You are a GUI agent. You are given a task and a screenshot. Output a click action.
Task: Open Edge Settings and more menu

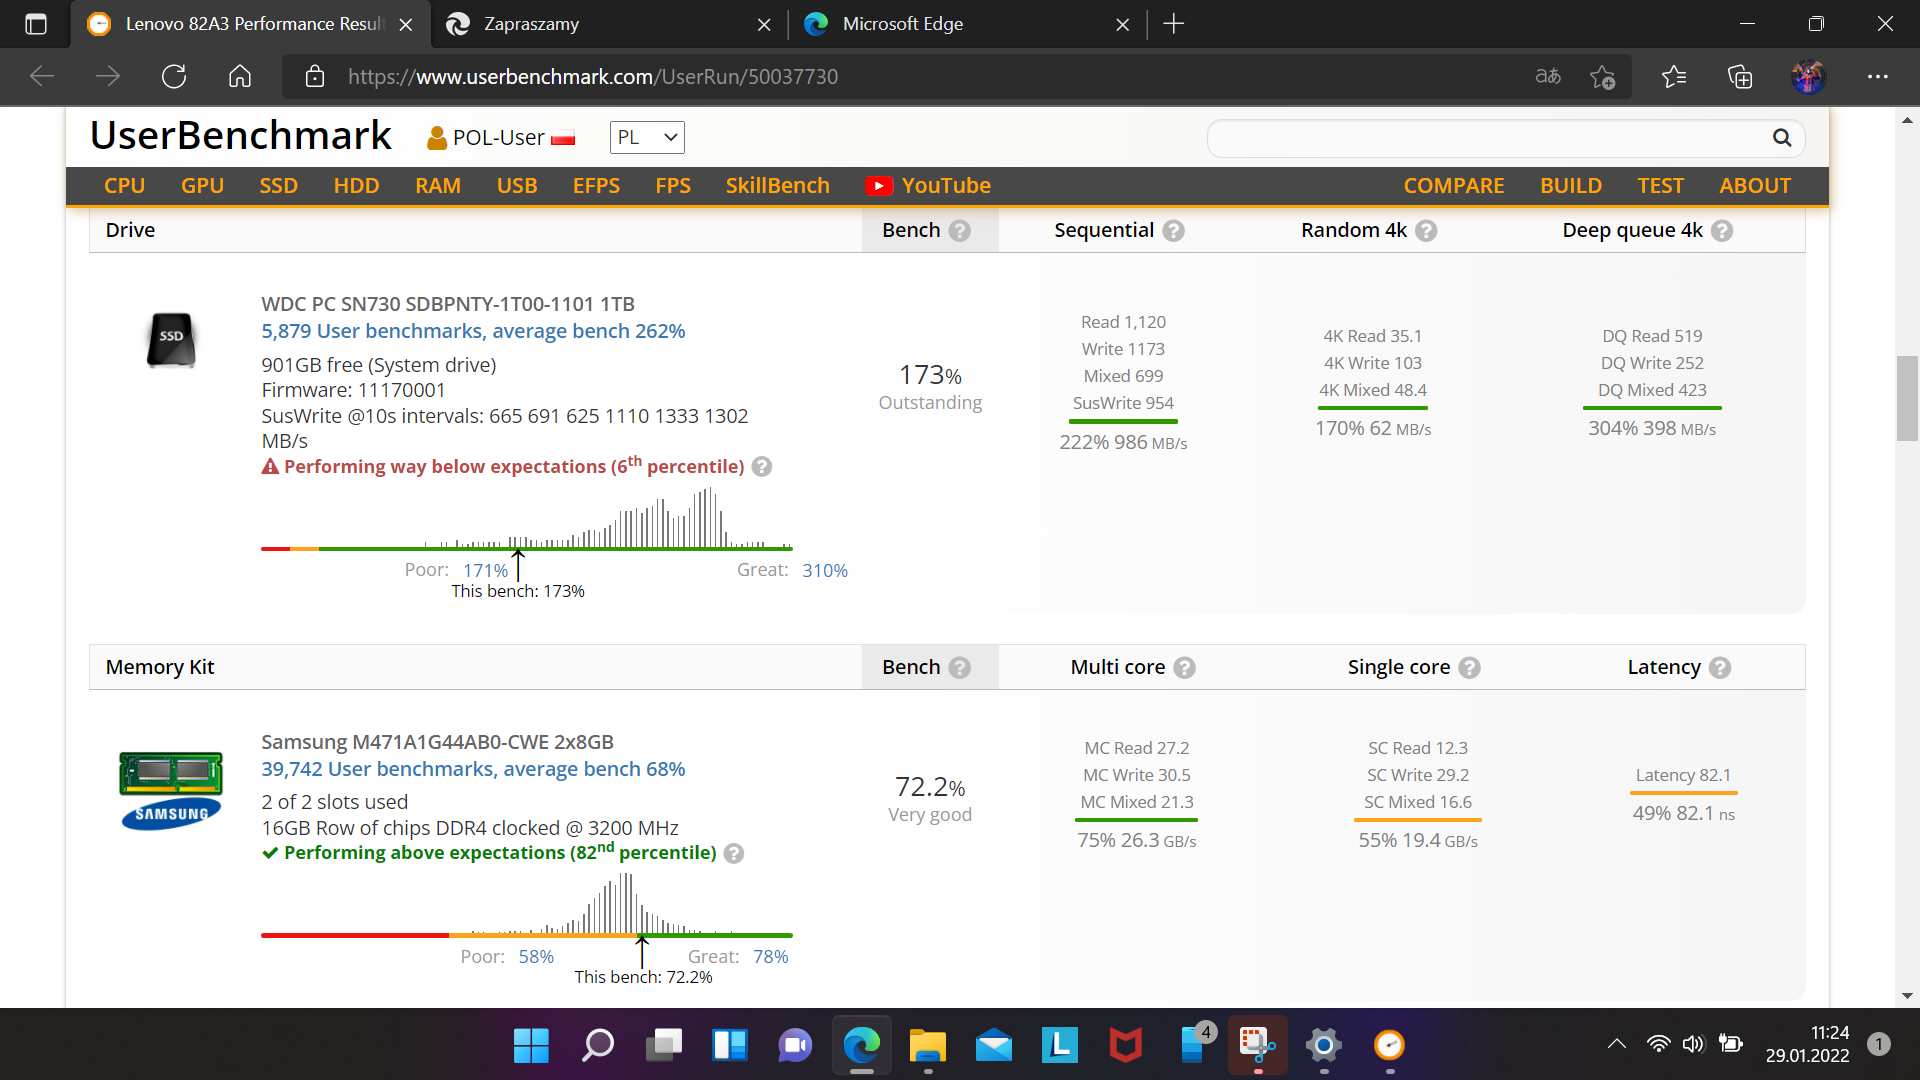coord(1878,77)
